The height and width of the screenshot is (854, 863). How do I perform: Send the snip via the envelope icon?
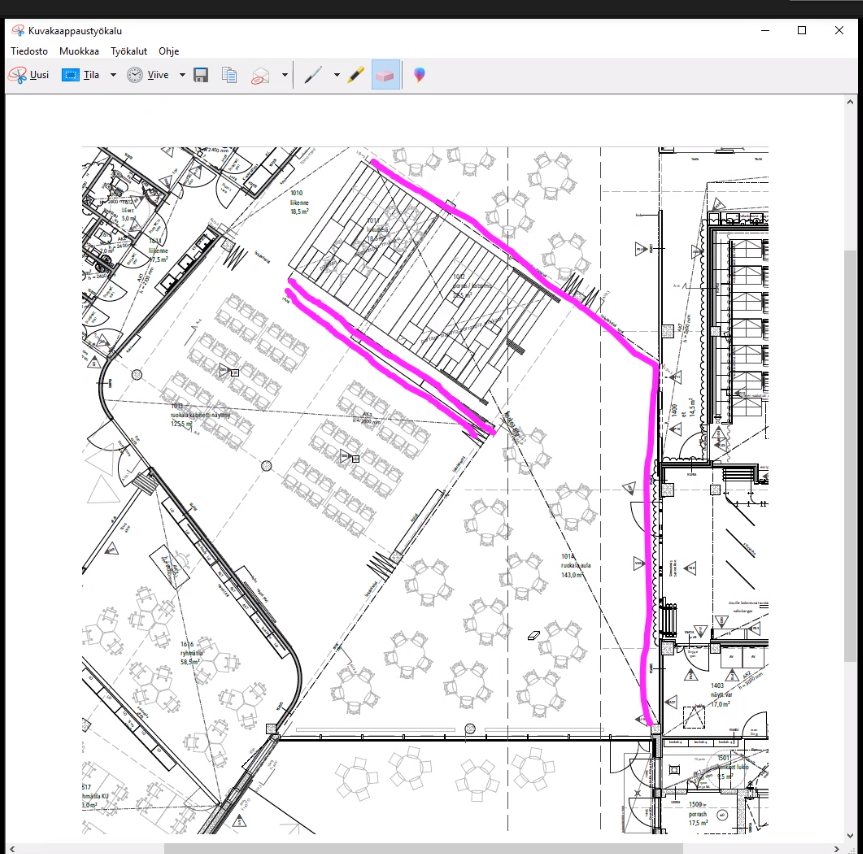coord(261,75)
